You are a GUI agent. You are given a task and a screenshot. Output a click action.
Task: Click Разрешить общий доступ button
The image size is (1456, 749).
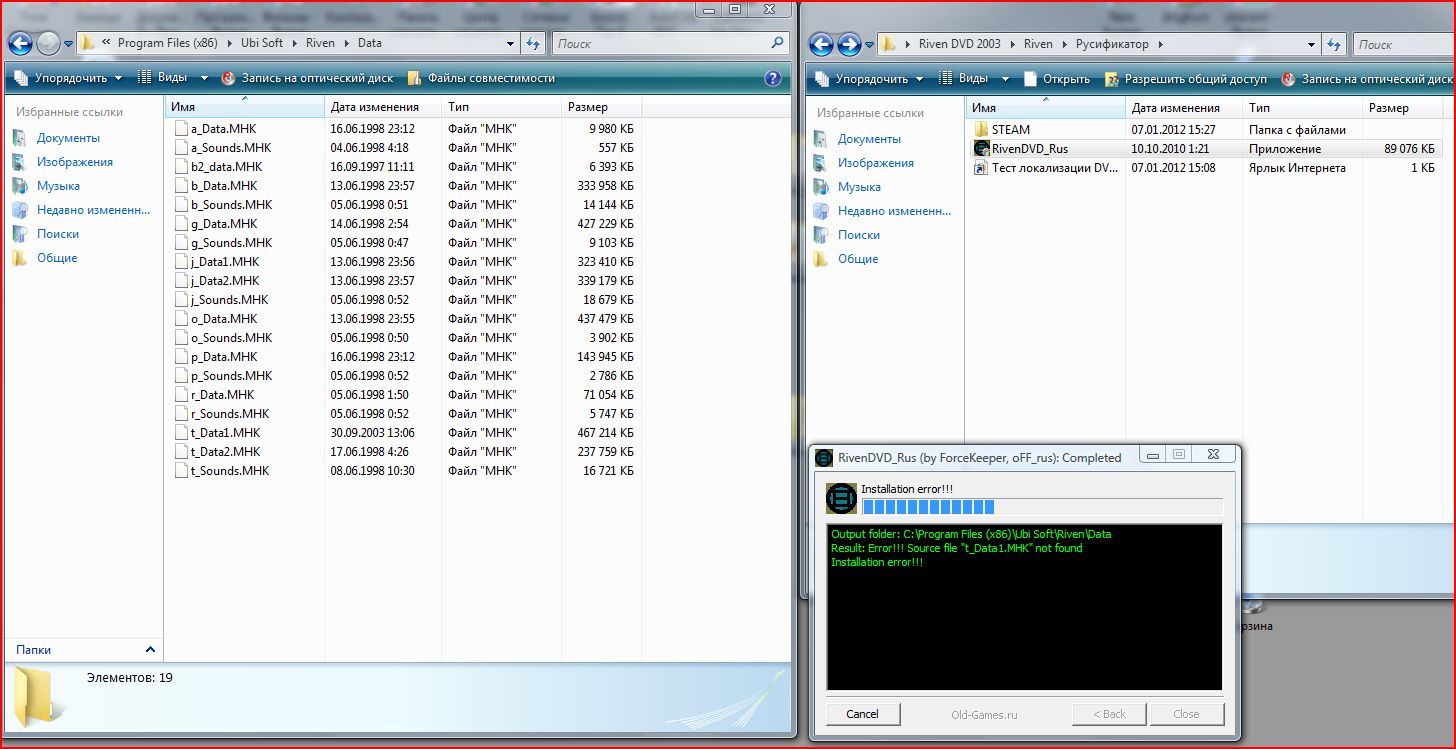click(x=1186, y=79)
